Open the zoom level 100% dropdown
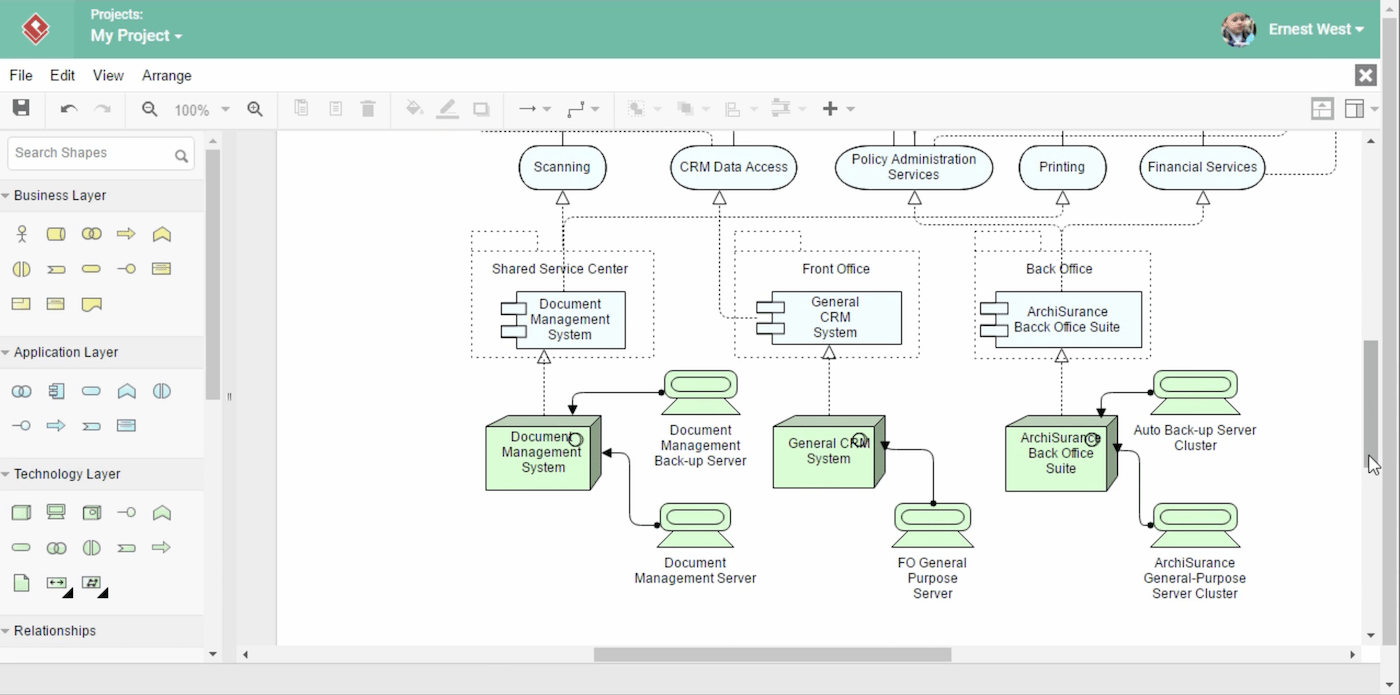The width and height of the screenshot is (1400, 695). click(200, 110)
